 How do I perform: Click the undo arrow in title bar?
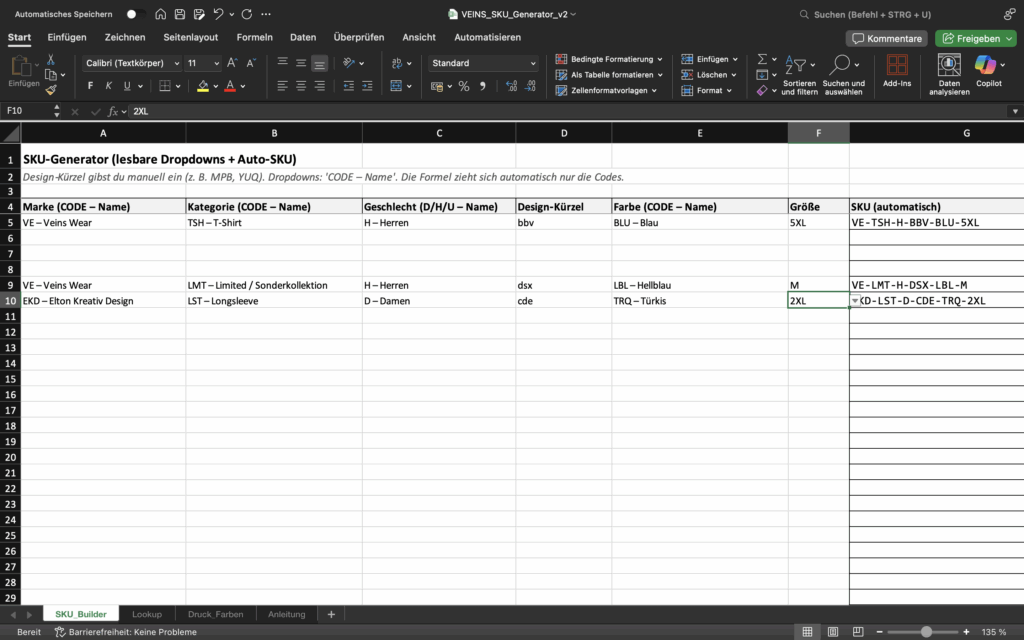(218, 15)
